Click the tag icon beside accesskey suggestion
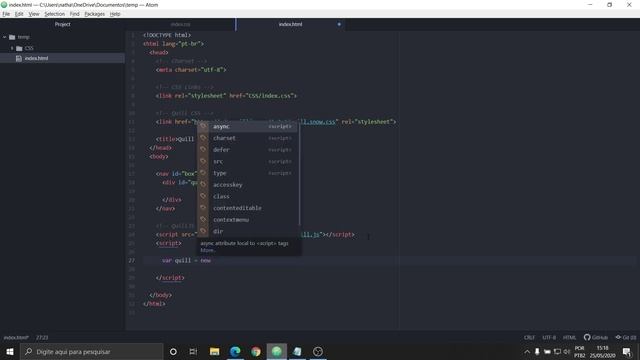This screenshot has width=640, height=360. [x=203, y=184]
